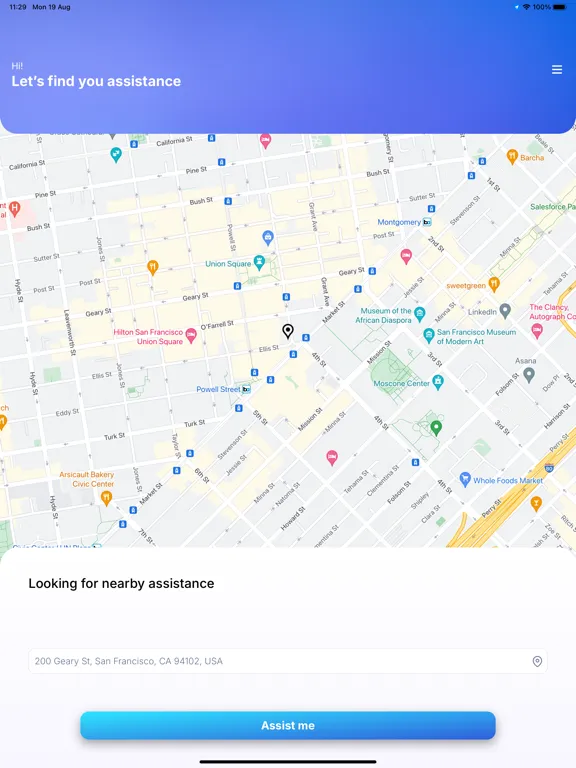Tap the Arsicault Bakery Civic Center pin
The width and height of the screenshot is (576, 768).
(x=106, y=499)
